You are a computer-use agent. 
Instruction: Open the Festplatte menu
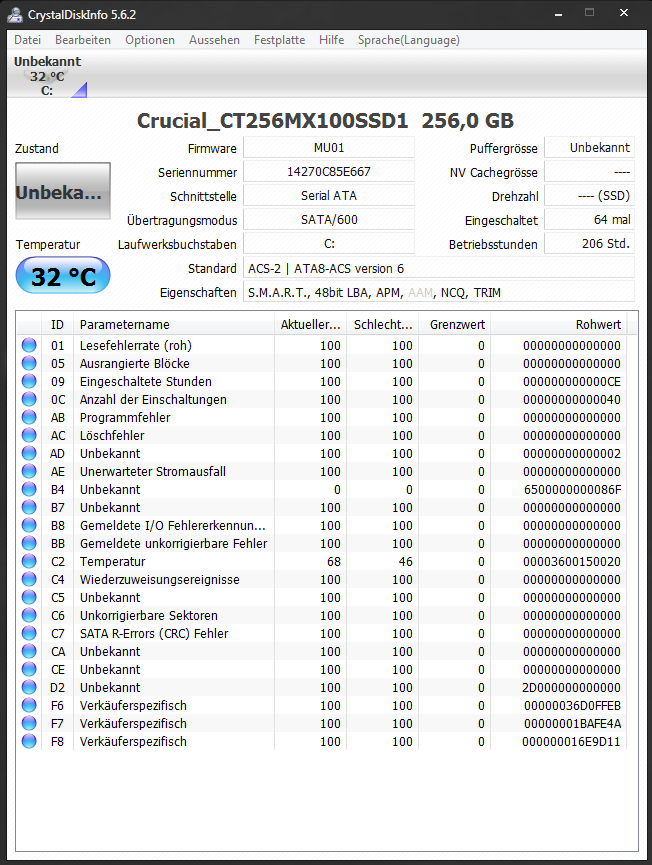click(279, 40)
